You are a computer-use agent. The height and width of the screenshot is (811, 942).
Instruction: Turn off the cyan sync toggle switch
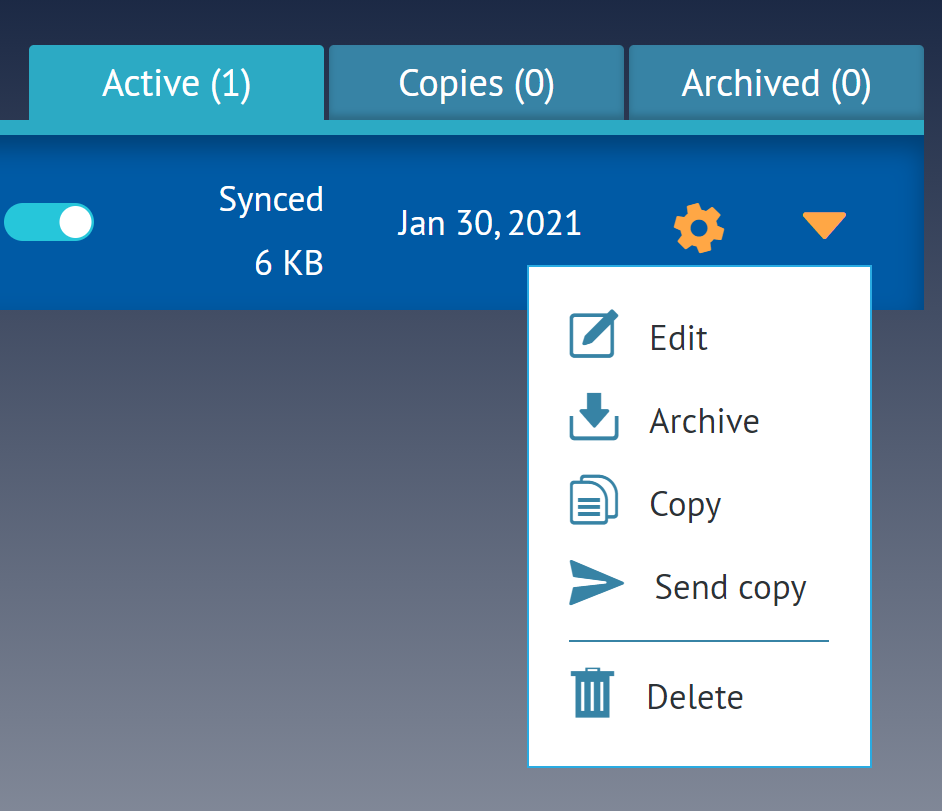click(x=49, y=222)
